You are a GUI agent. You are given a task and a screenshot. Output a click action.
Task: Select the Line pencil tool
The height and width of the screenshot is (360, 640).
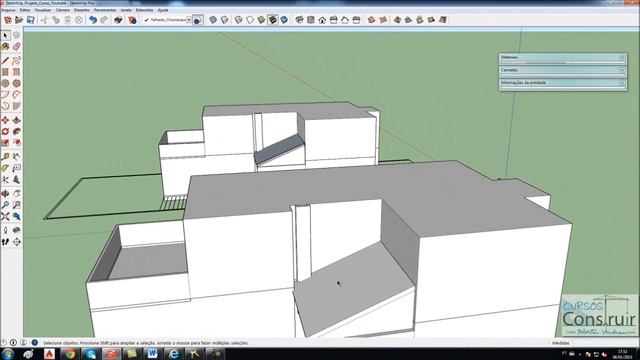5,61
